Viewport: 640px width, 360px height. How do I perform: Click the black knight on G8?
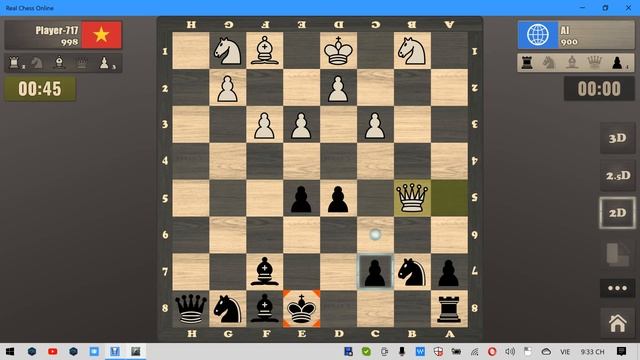227,309
